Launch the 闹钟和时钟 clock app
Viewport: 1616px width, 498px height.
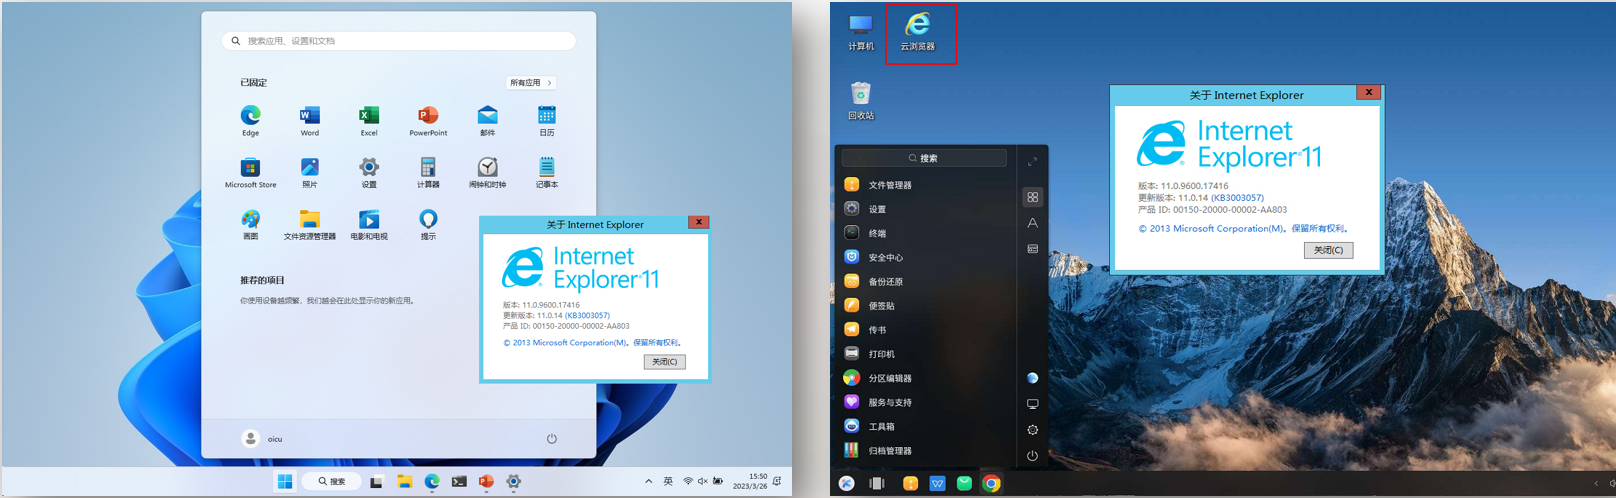coord(487,169)
